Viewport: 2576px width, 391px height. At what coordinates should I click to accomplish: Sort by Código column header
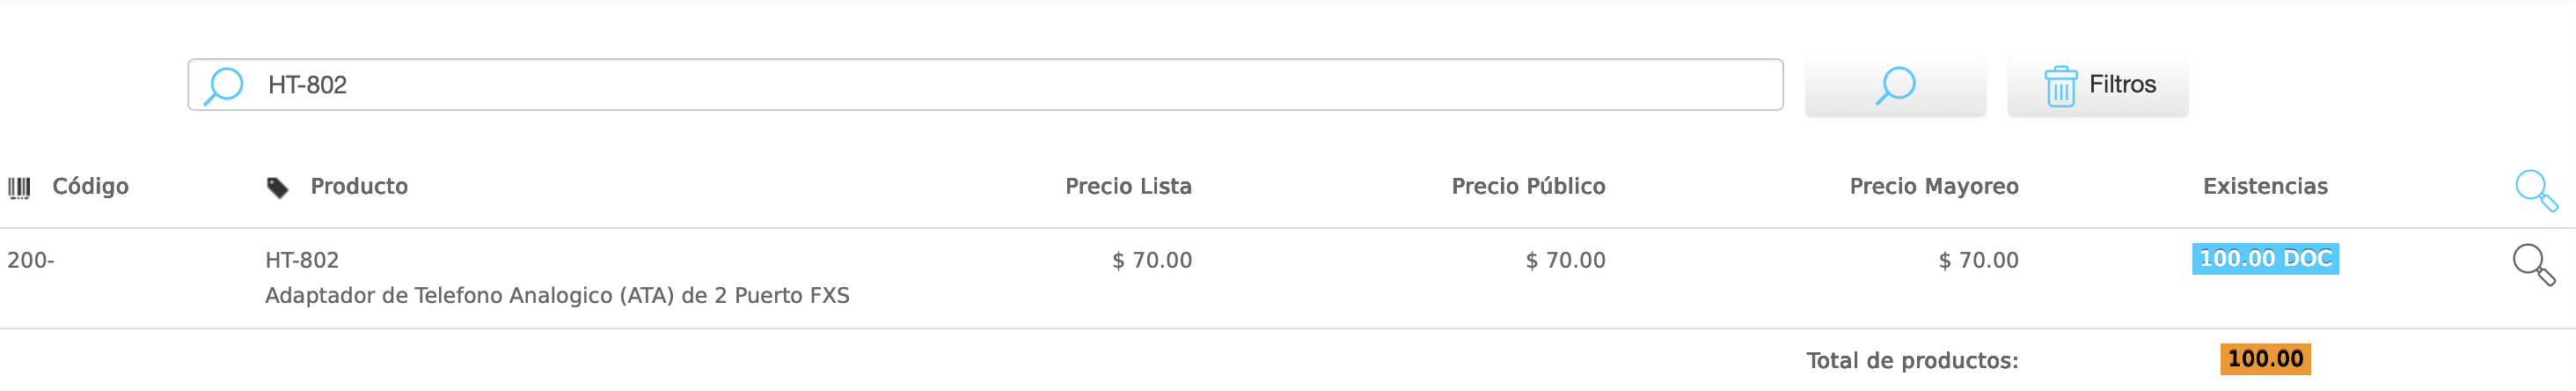[x=90, y=186]
